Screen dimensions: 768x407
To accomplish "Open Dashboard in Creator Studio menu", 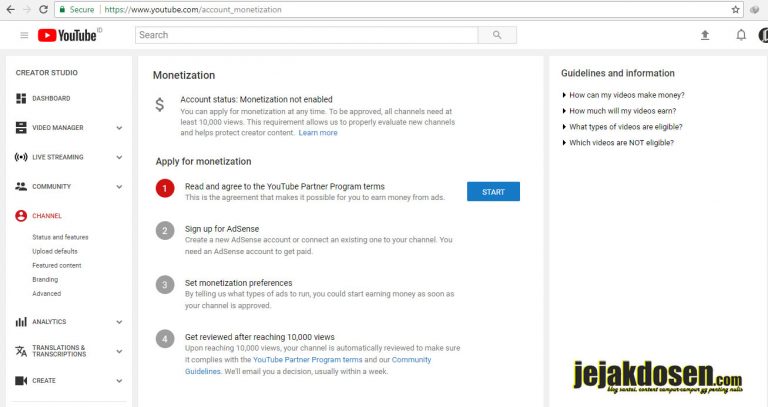I will pyautogui.click(x=51, y=98).
